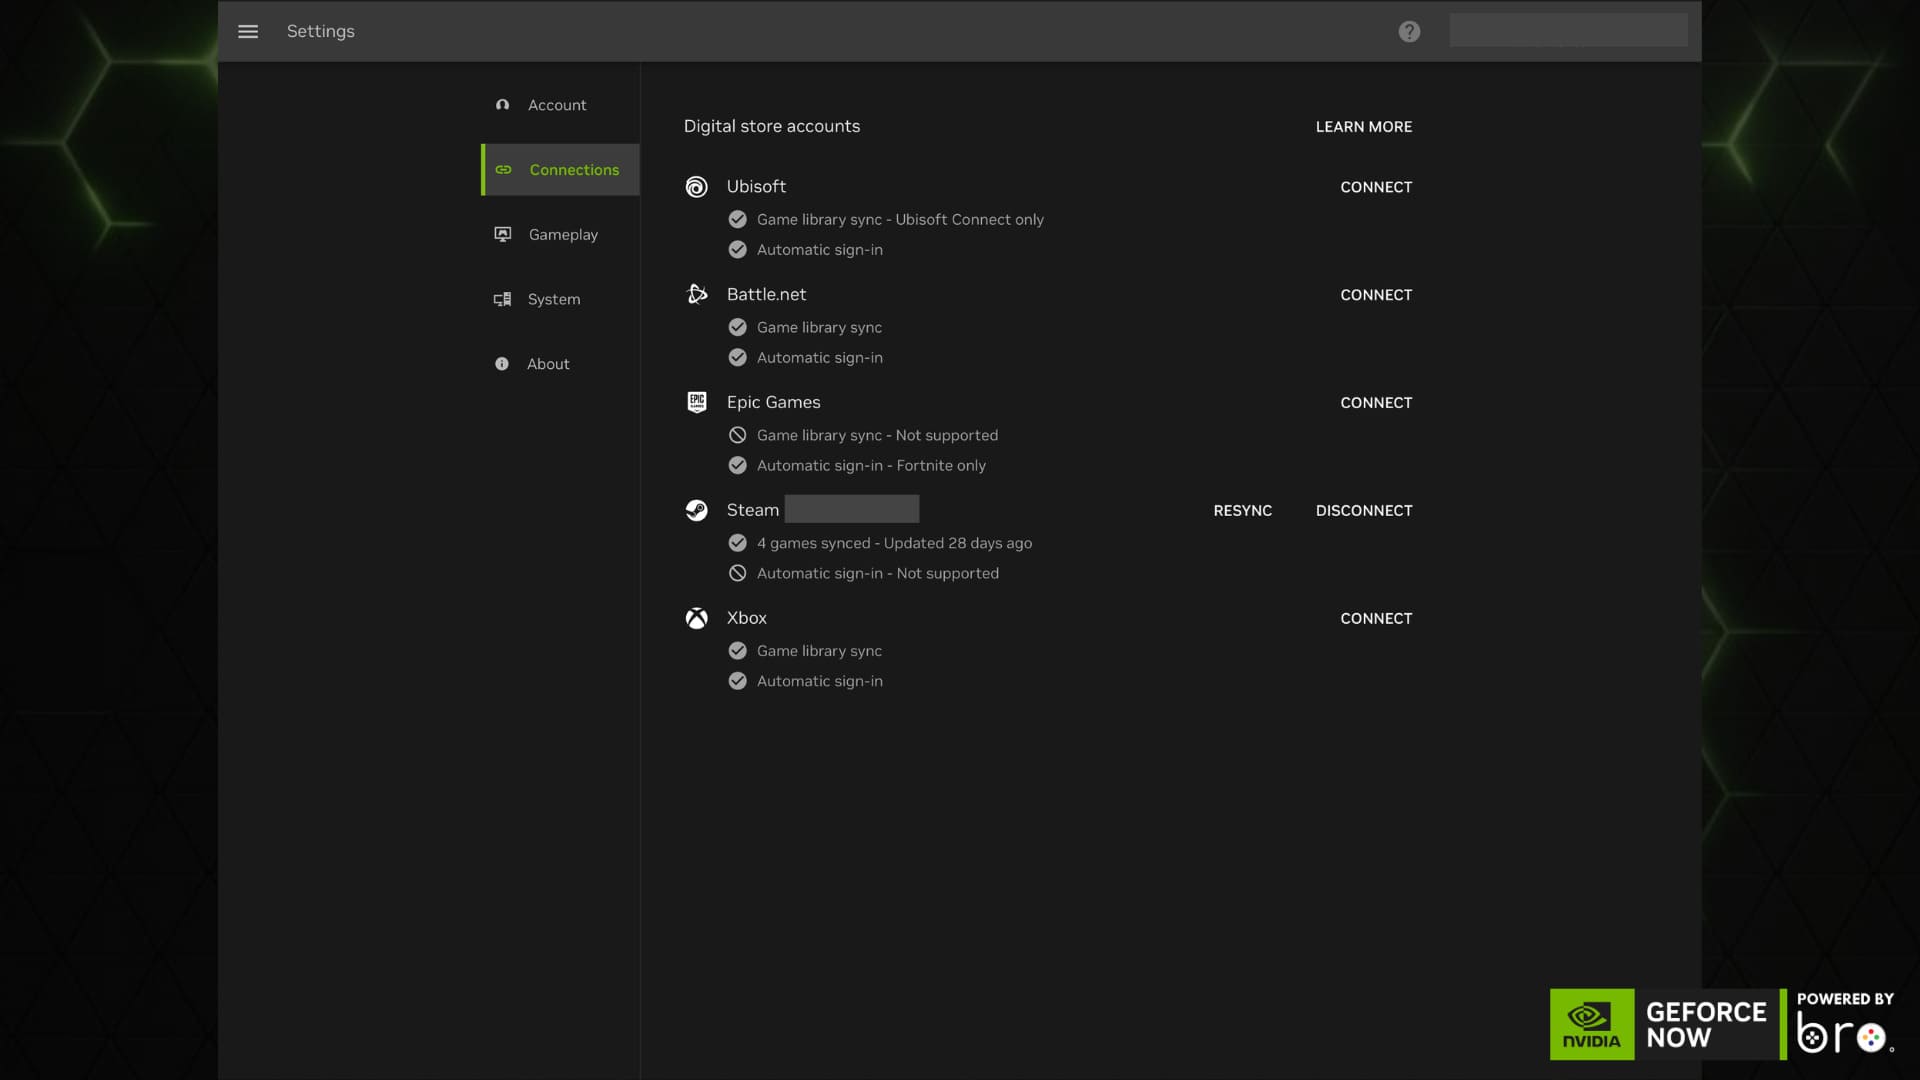Click the Epic Games logo icon
This screenshot has height=1080, width=1920.
pos(697,402)
